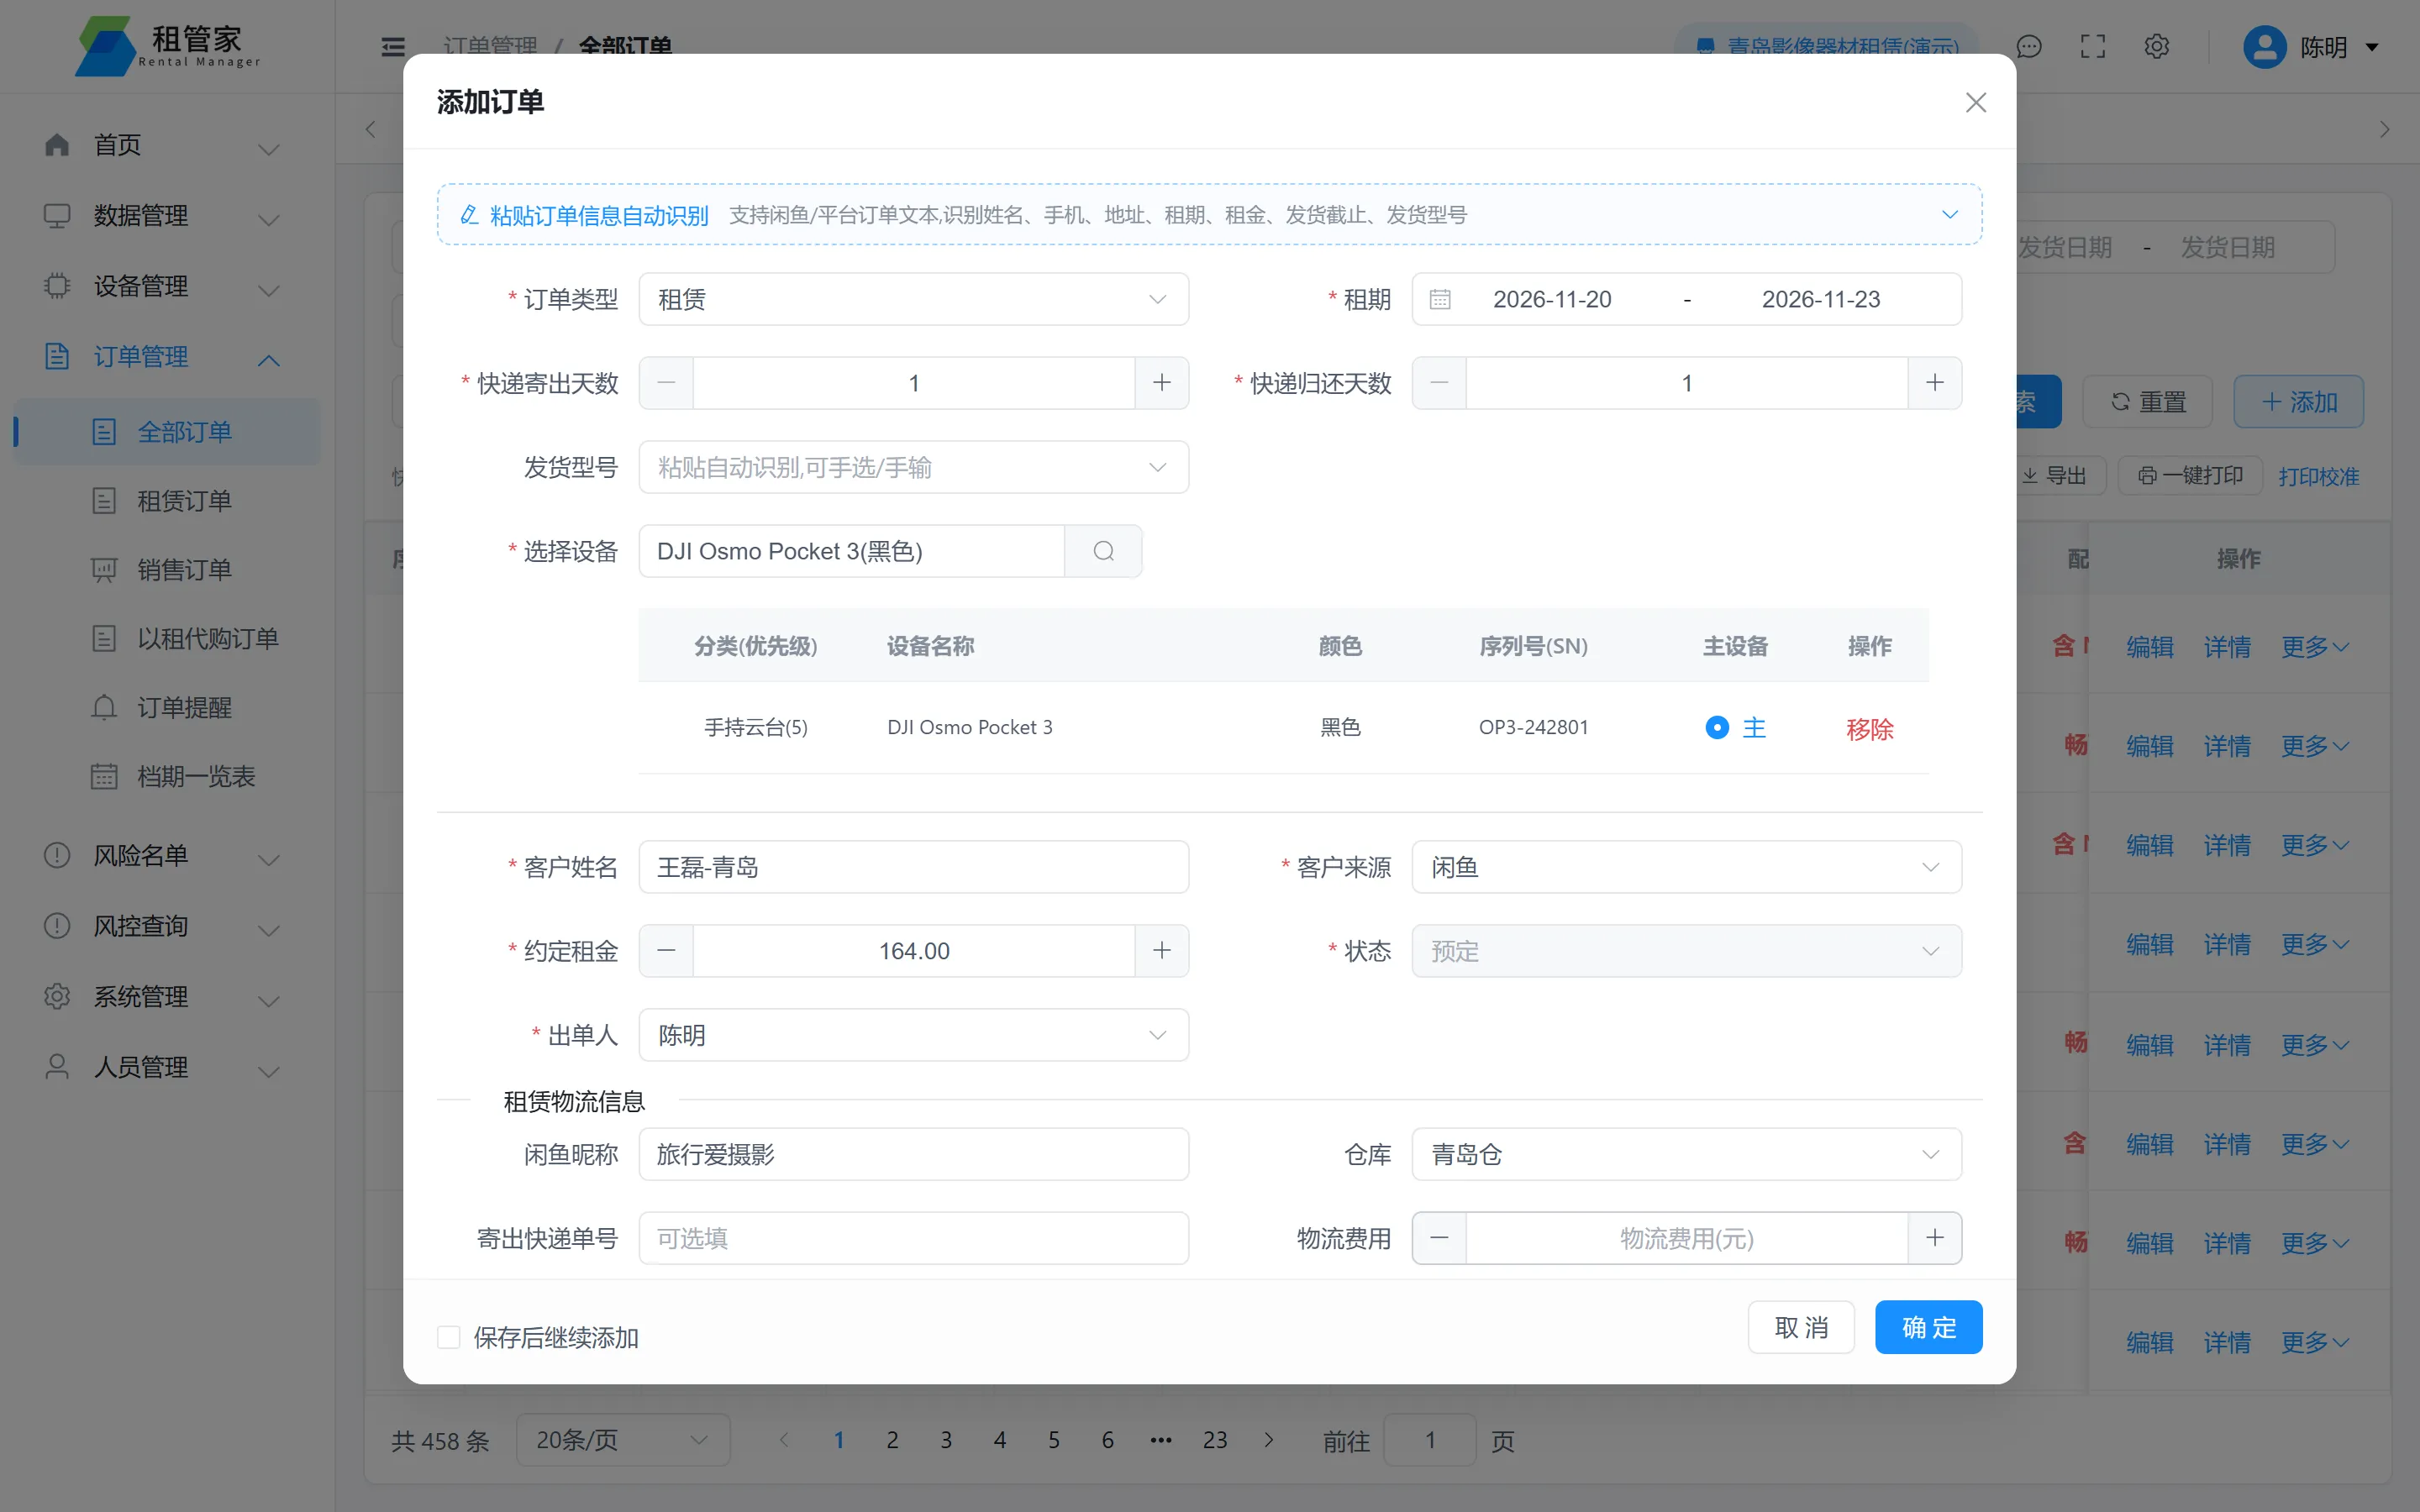The width and height of the screenshot is (2420, 1512).
Task: Click the device search magnifier icon
Action: (1103, 551)
